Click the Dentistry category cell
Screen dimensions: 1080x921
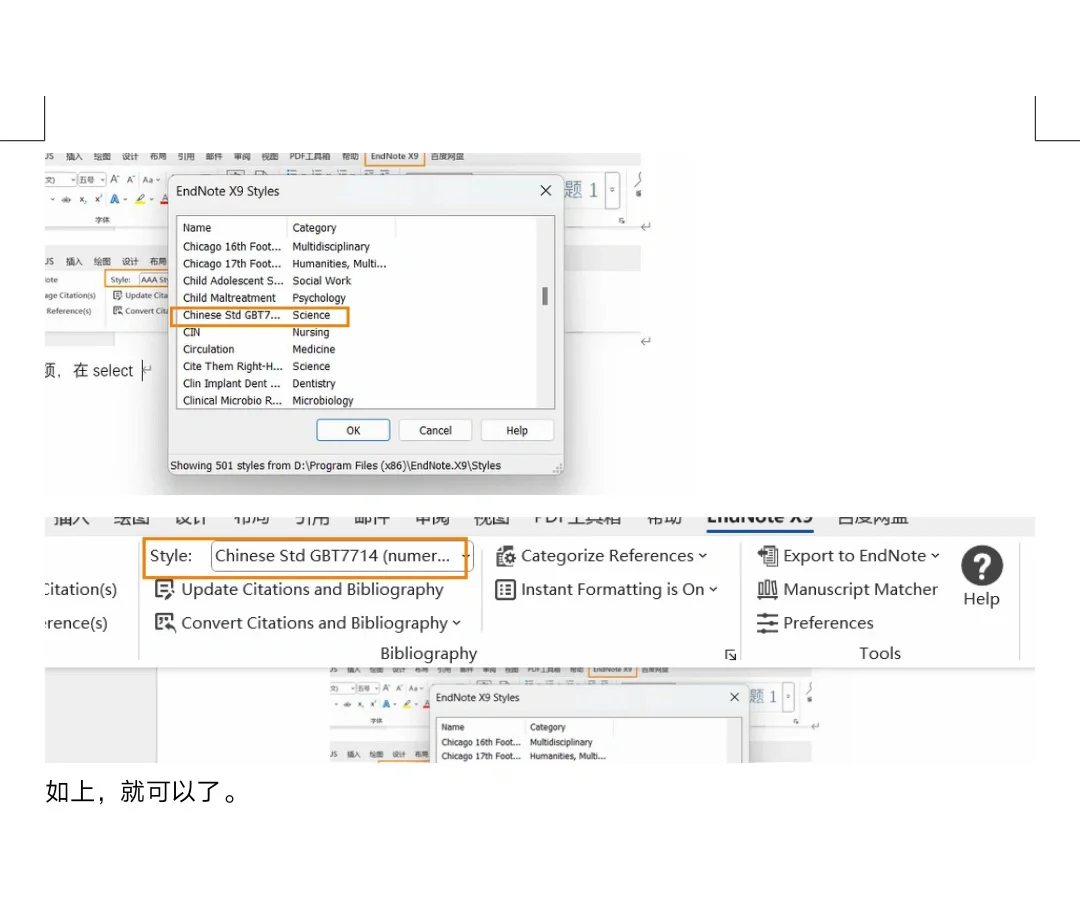pyautogui.click(x=314, y=384)
